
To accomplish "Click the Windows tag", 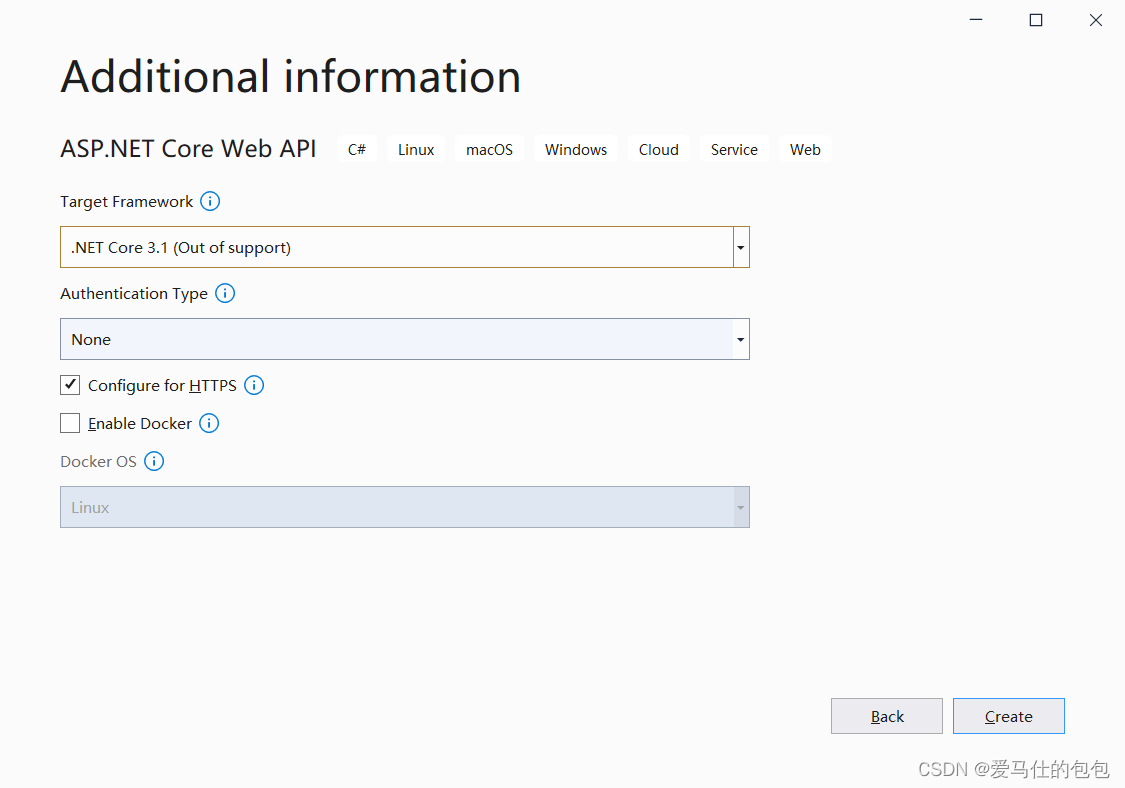I will [x=576, y=149].
